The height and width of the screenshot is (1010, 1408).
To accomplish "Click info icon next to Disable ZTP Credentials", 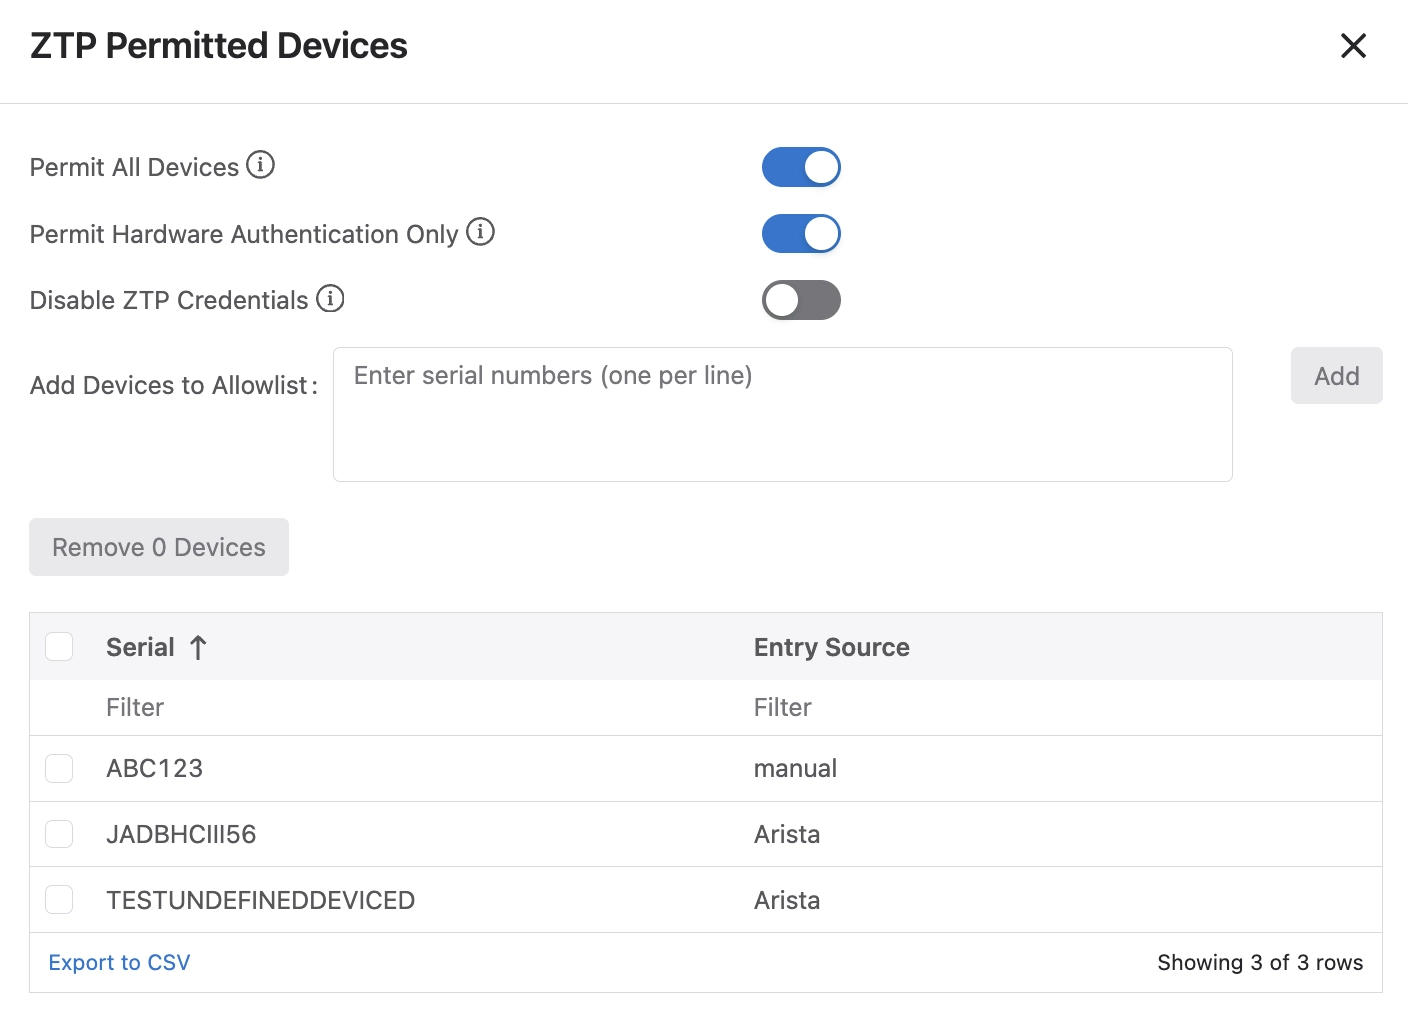I will click(330, 298).
